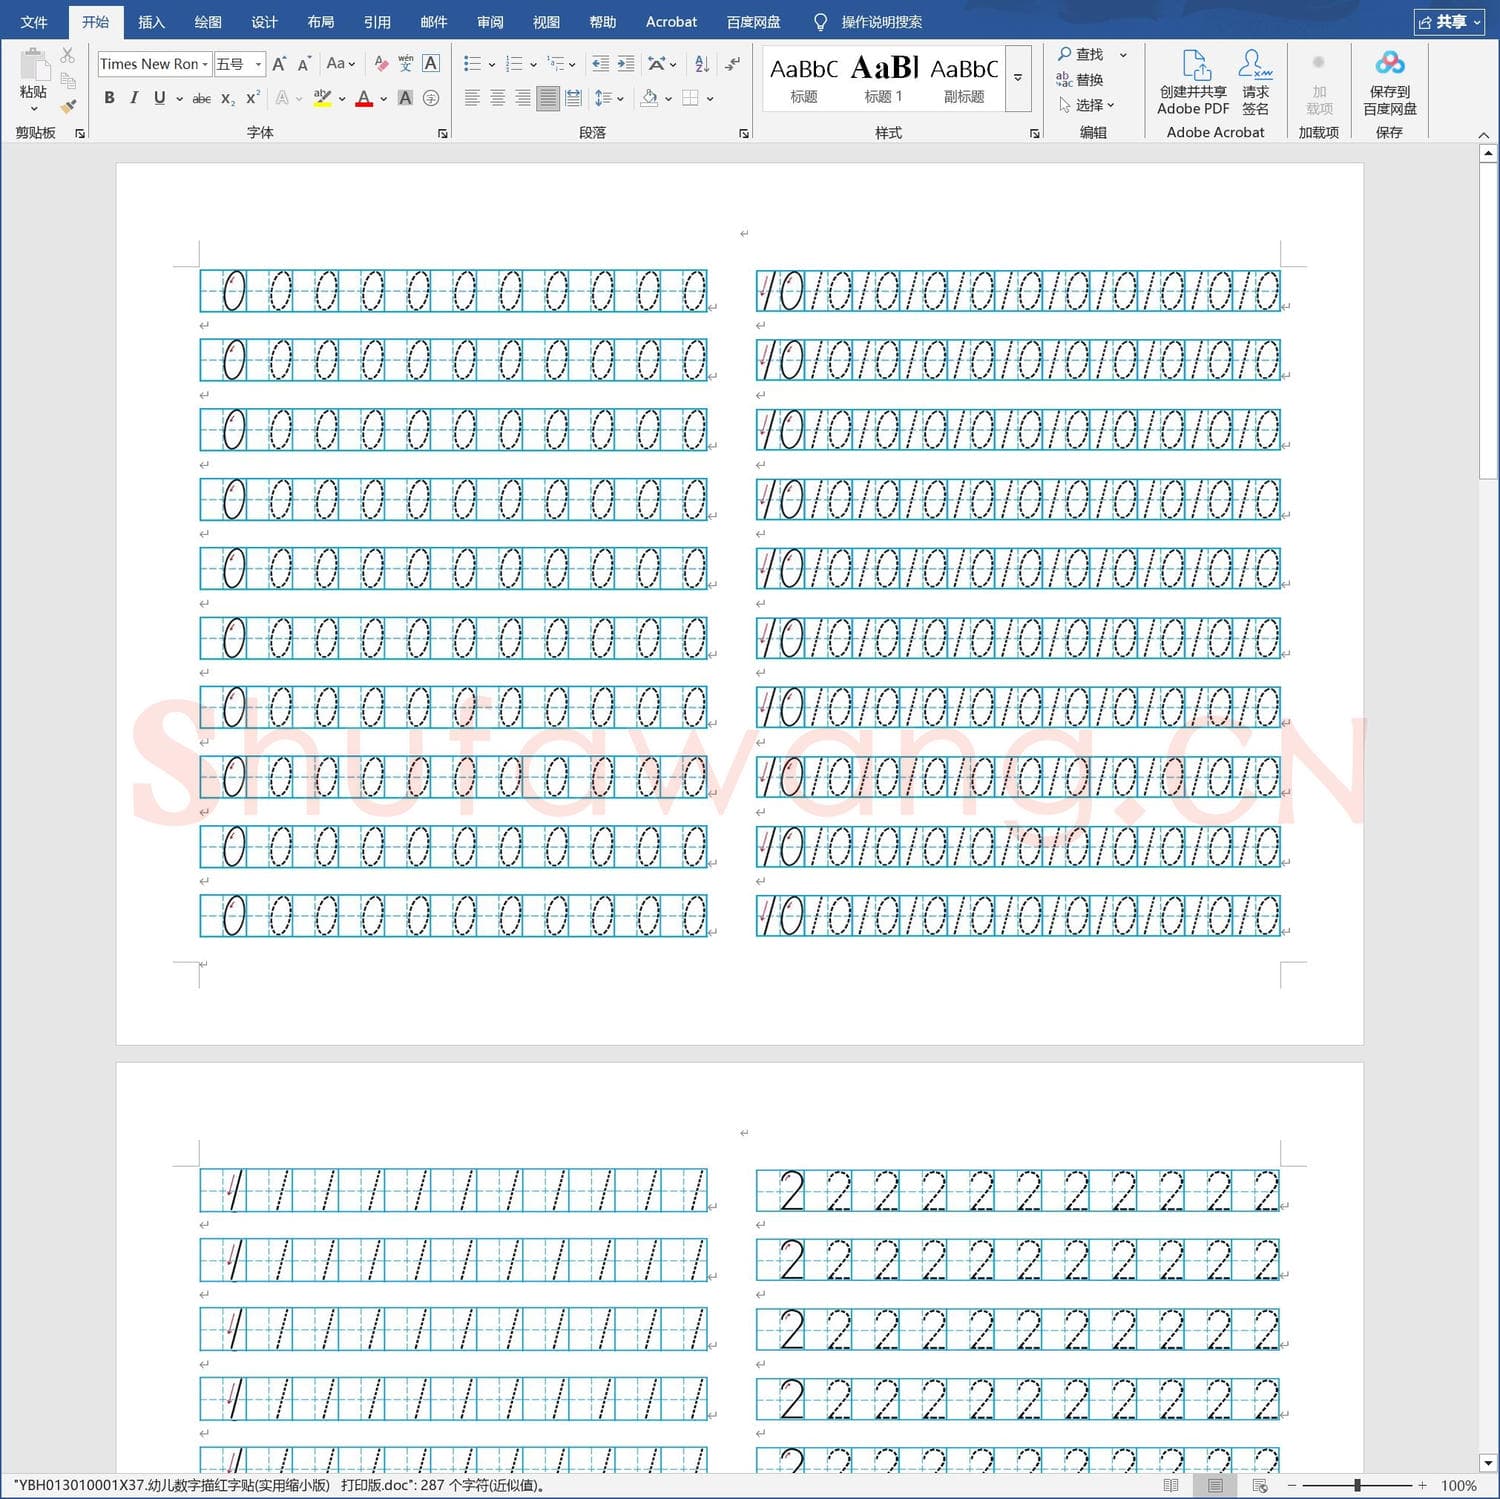Apply character border with boxed A icon

coord(431,64)
